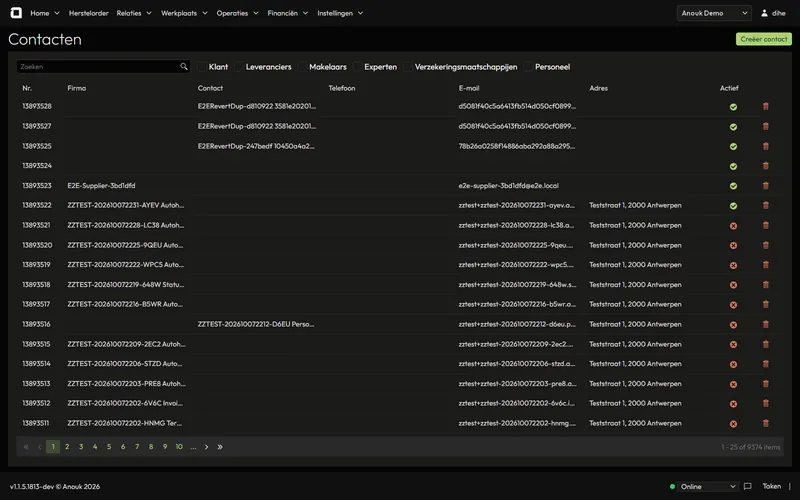Viewport: 800px width, 500px height.
Task: Toggle the Makelaars filter checkbox
Action: (303, 67)
